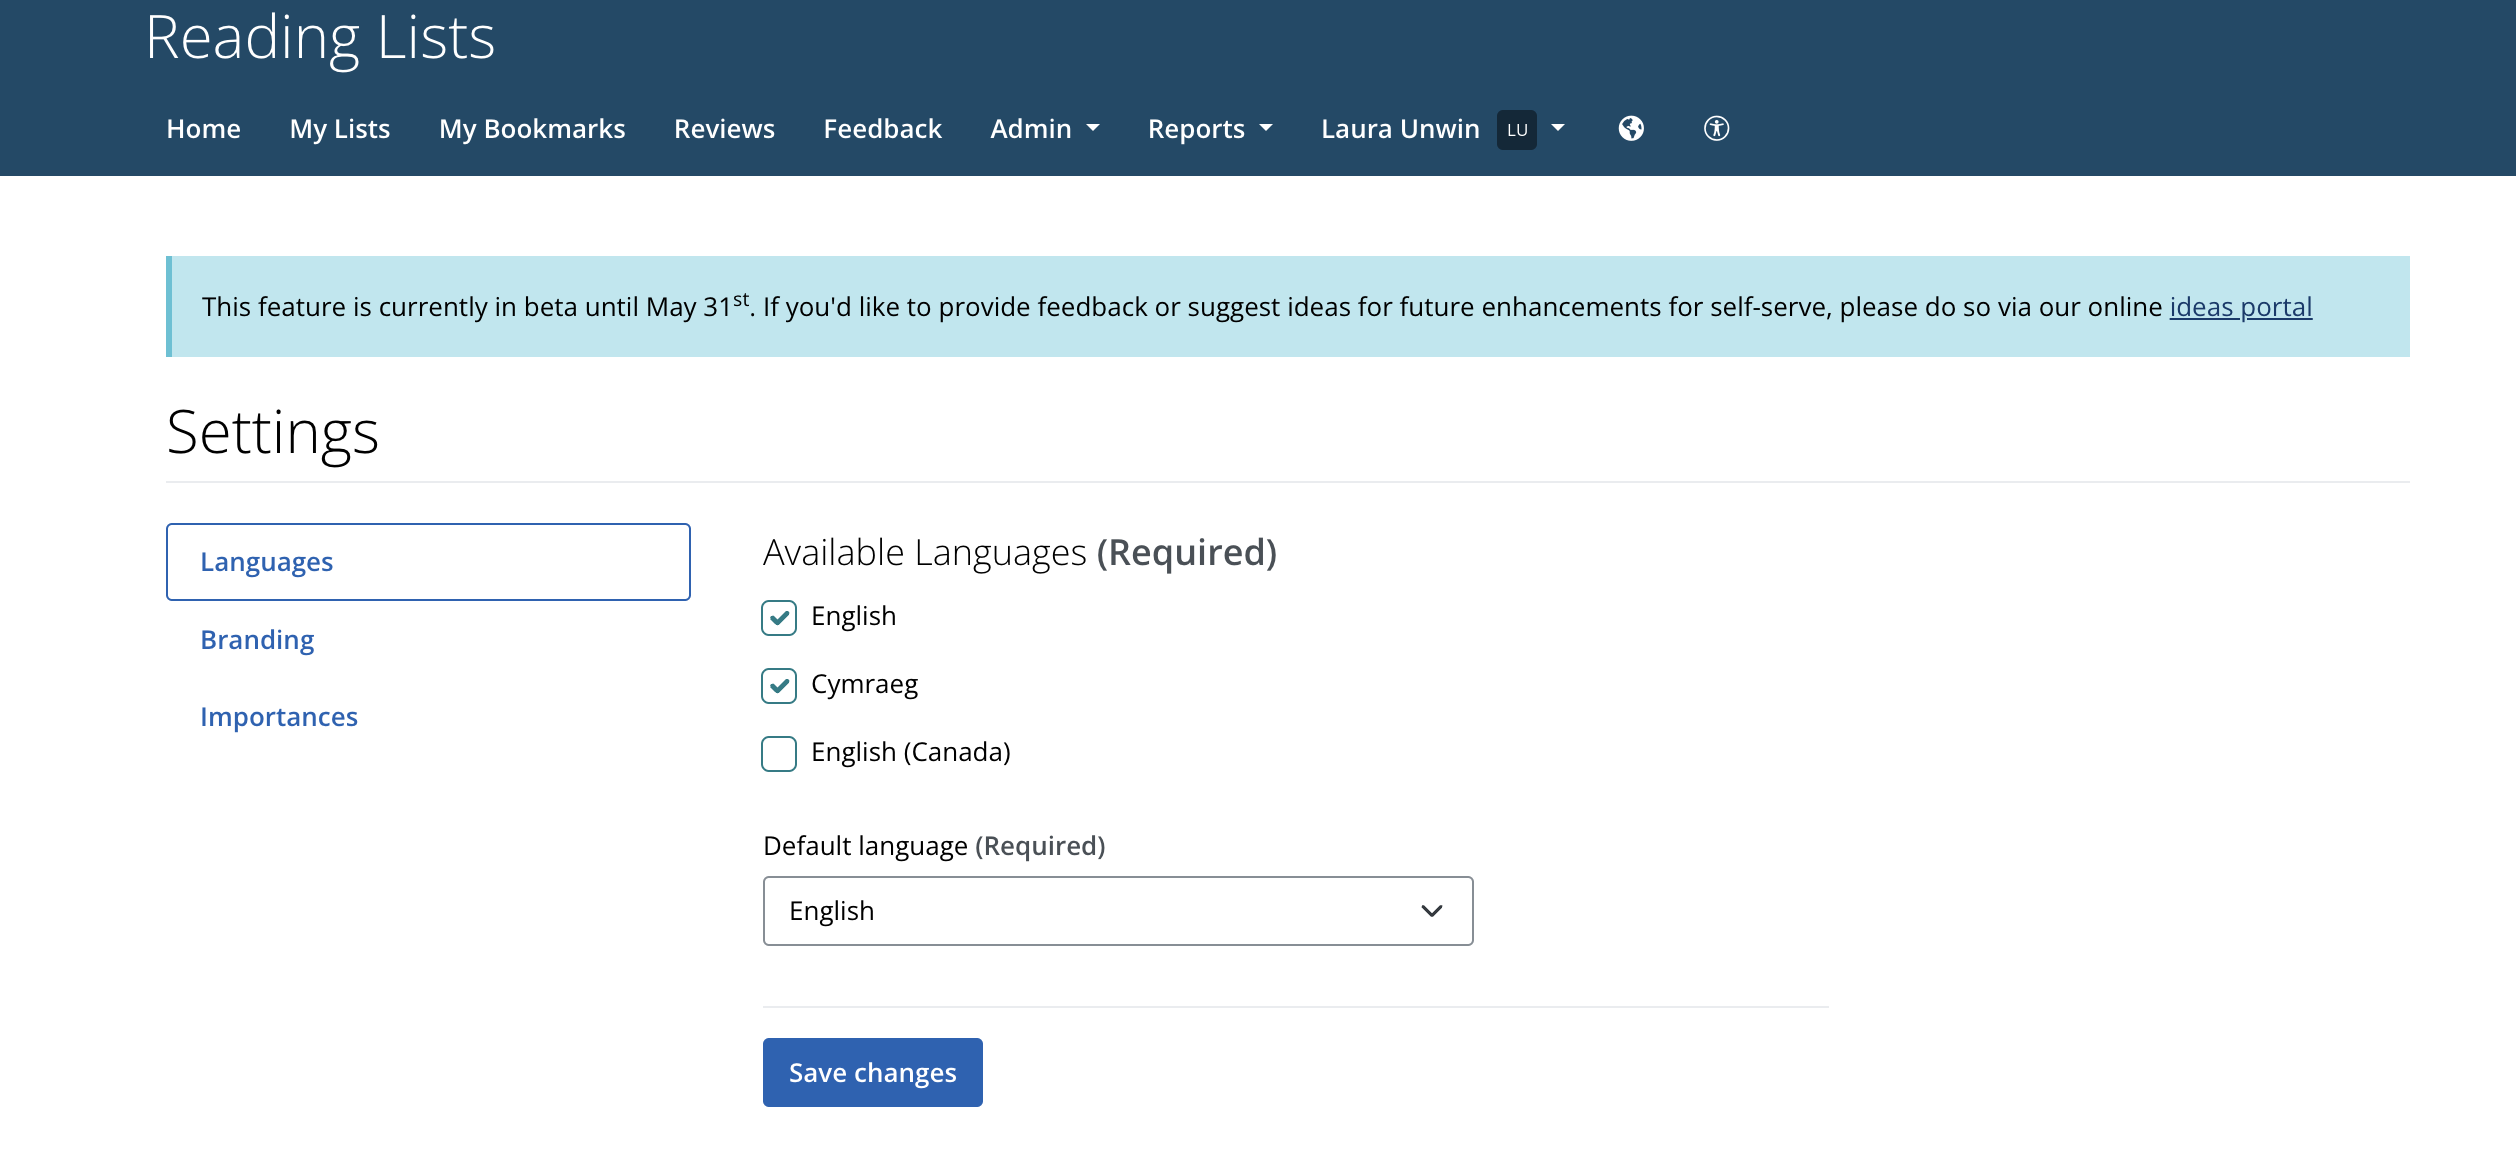This screenshot has height=1154, width=2516.
Task: Navigate to My Bookmarks
Action: pos(532,128)
